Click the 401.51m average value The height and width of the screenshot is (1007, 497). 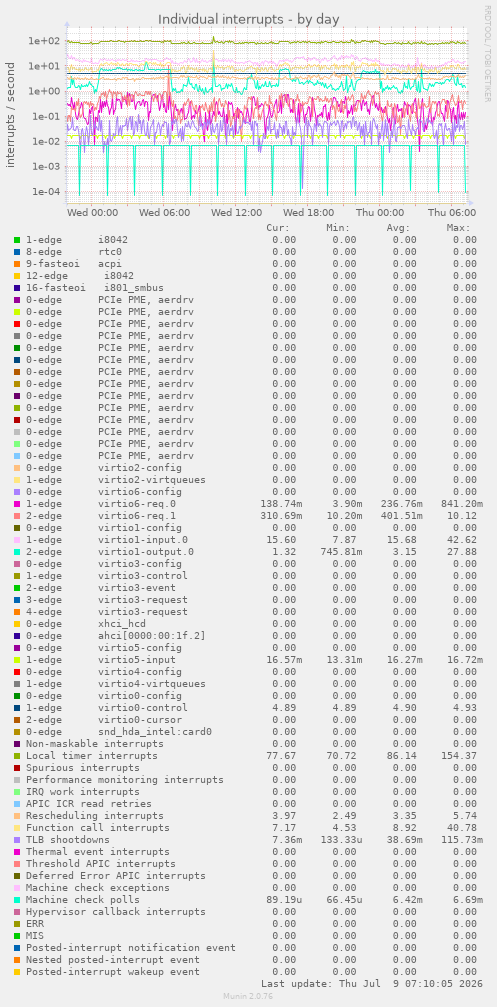[x=401, y=516]
